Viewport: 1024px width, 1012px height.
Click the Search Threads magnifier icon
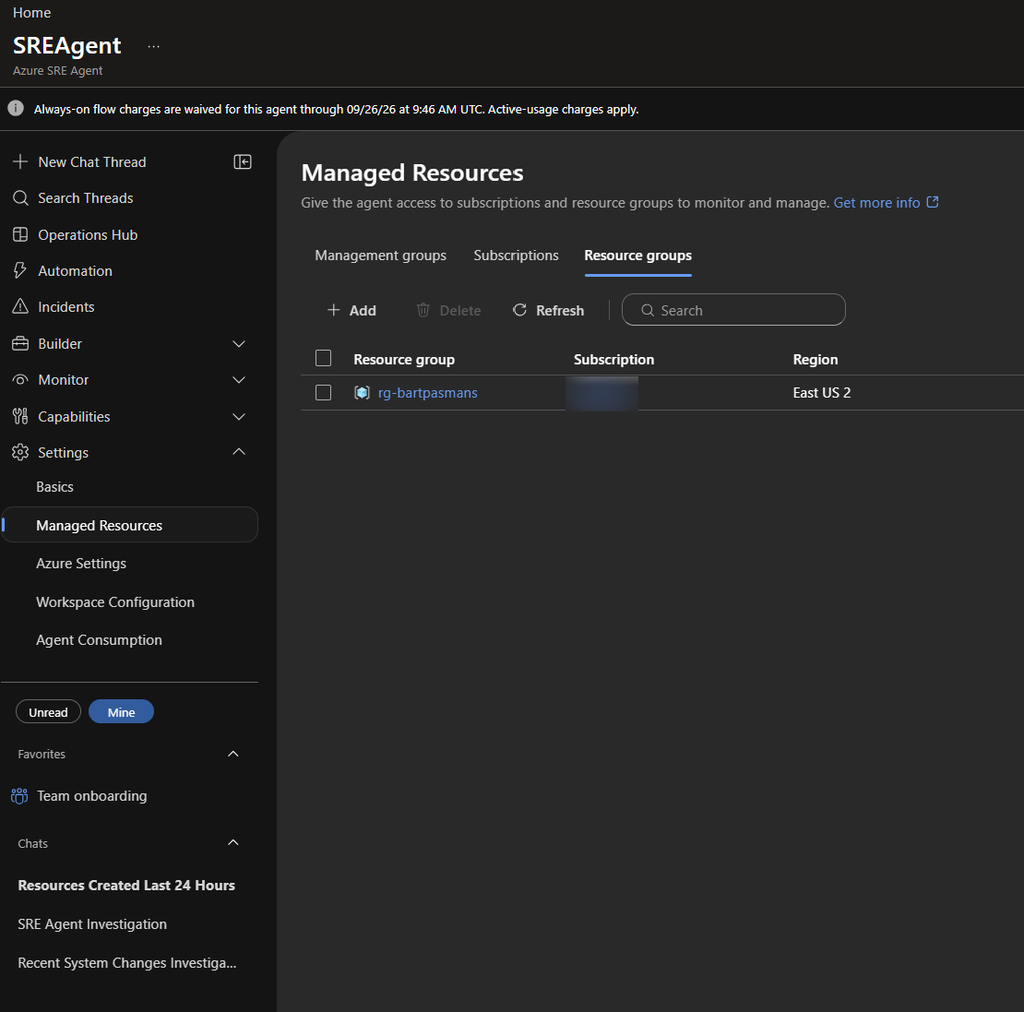(20, 198)
